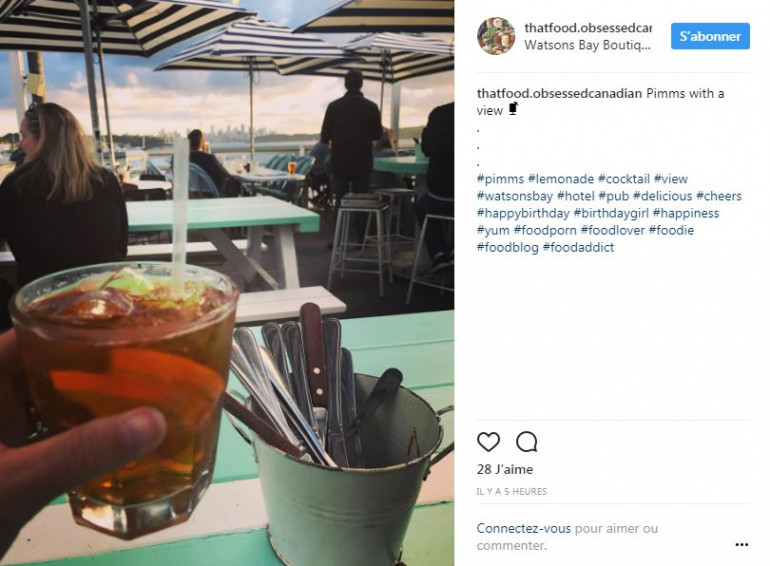Viewport: 770px width, 566px height.
Task: Open the thatfood.obsessedcanadian profile avatar
Action: point(496,36)
